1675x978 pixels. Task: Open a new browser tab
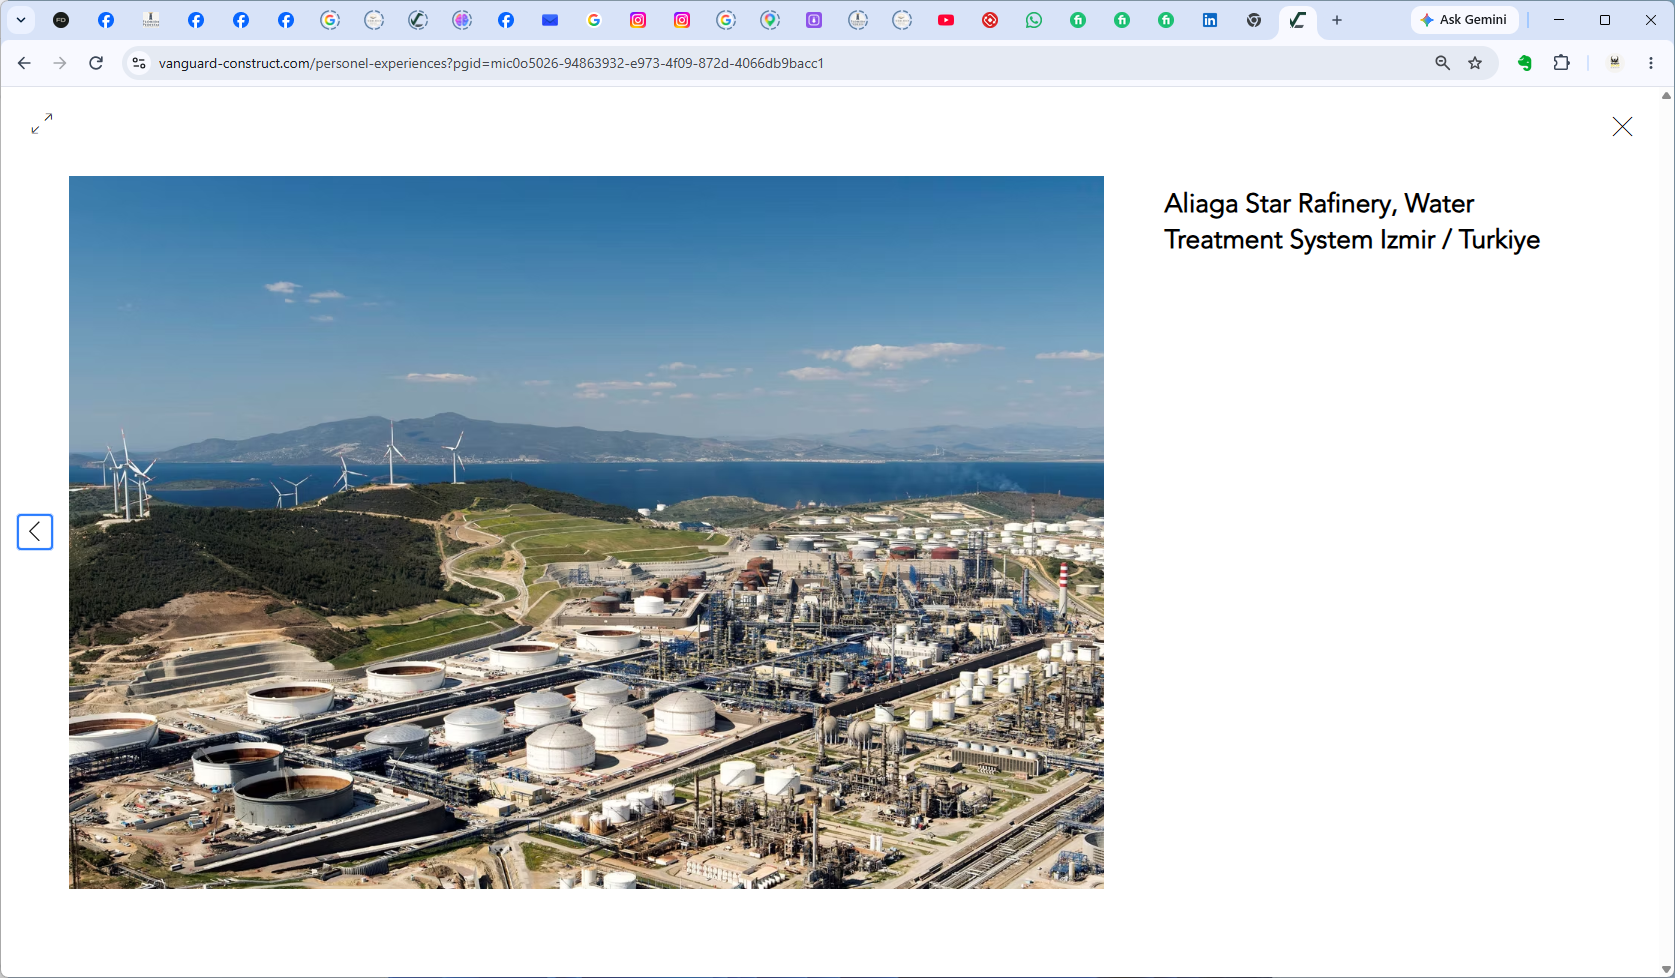coord(1337,20)
